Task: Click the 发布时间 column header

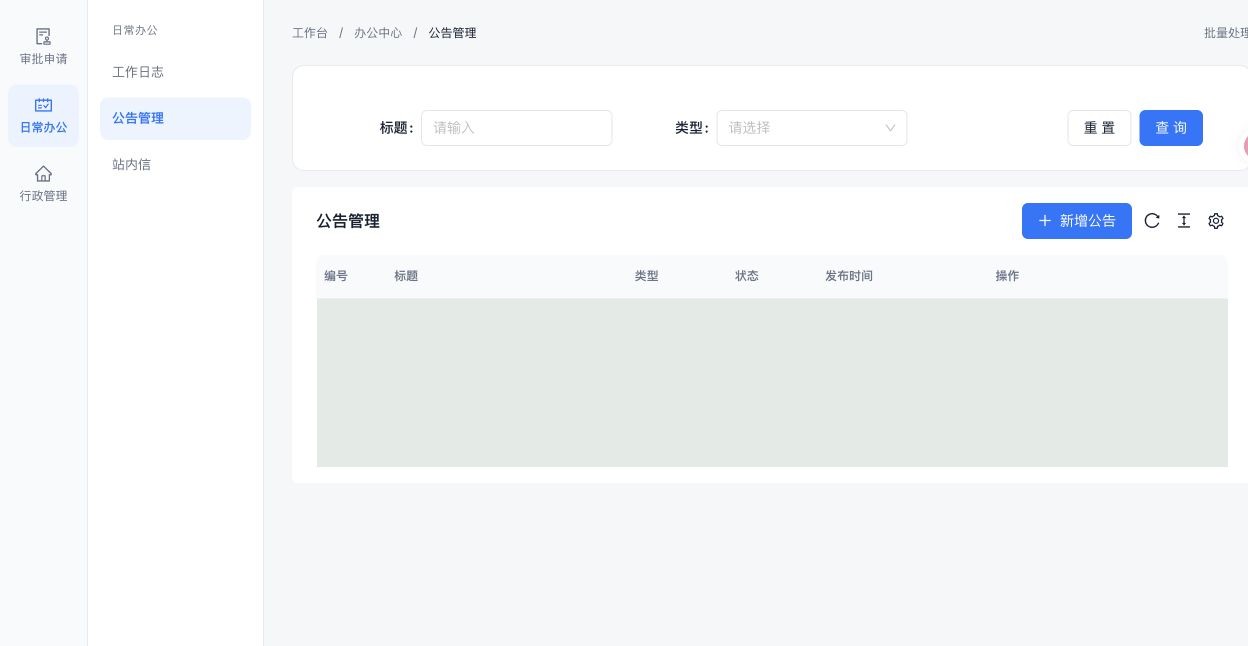Action: click(849, 276)
